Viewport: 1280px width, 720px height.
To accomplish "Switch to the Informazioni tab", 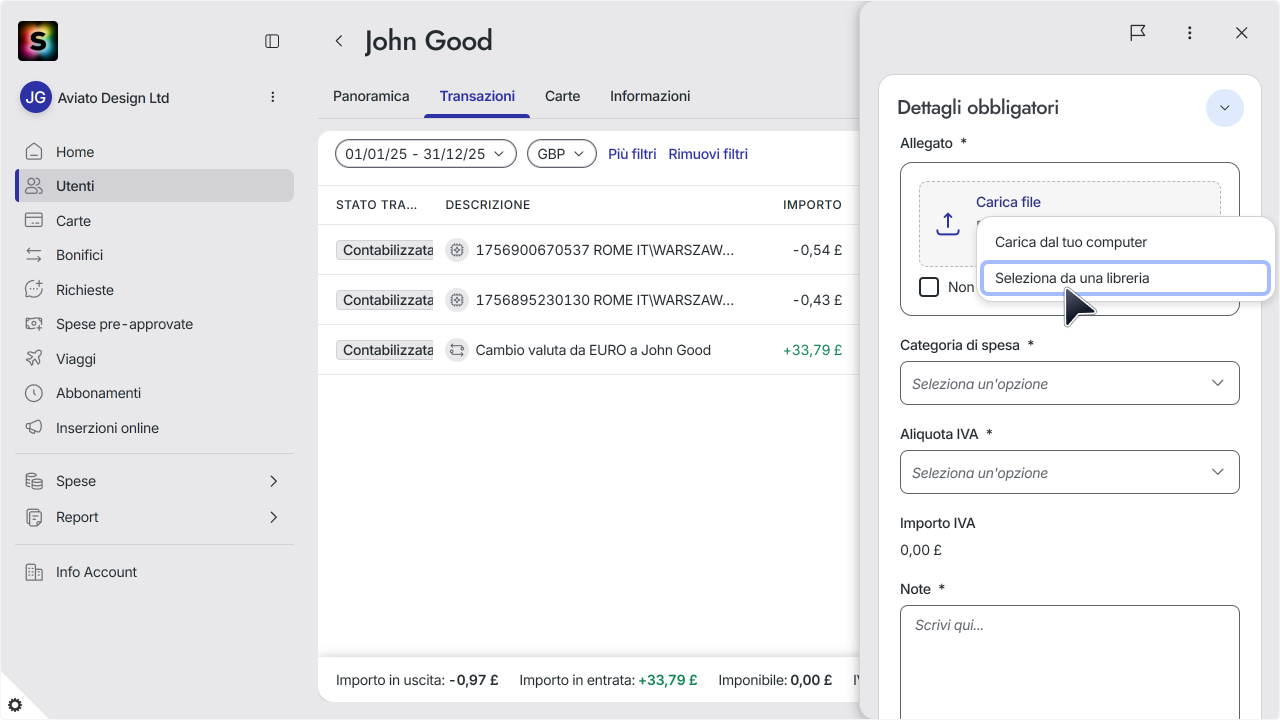I will pyautogui.click(x=650, y=96).
